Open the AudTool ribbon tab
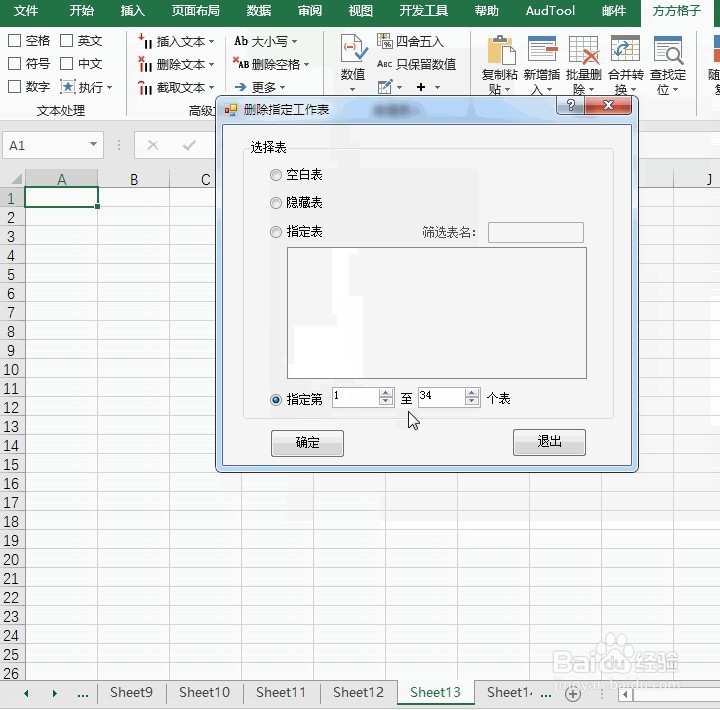The image size is (720, 710). pyautogui.click(x=550, y=11)
